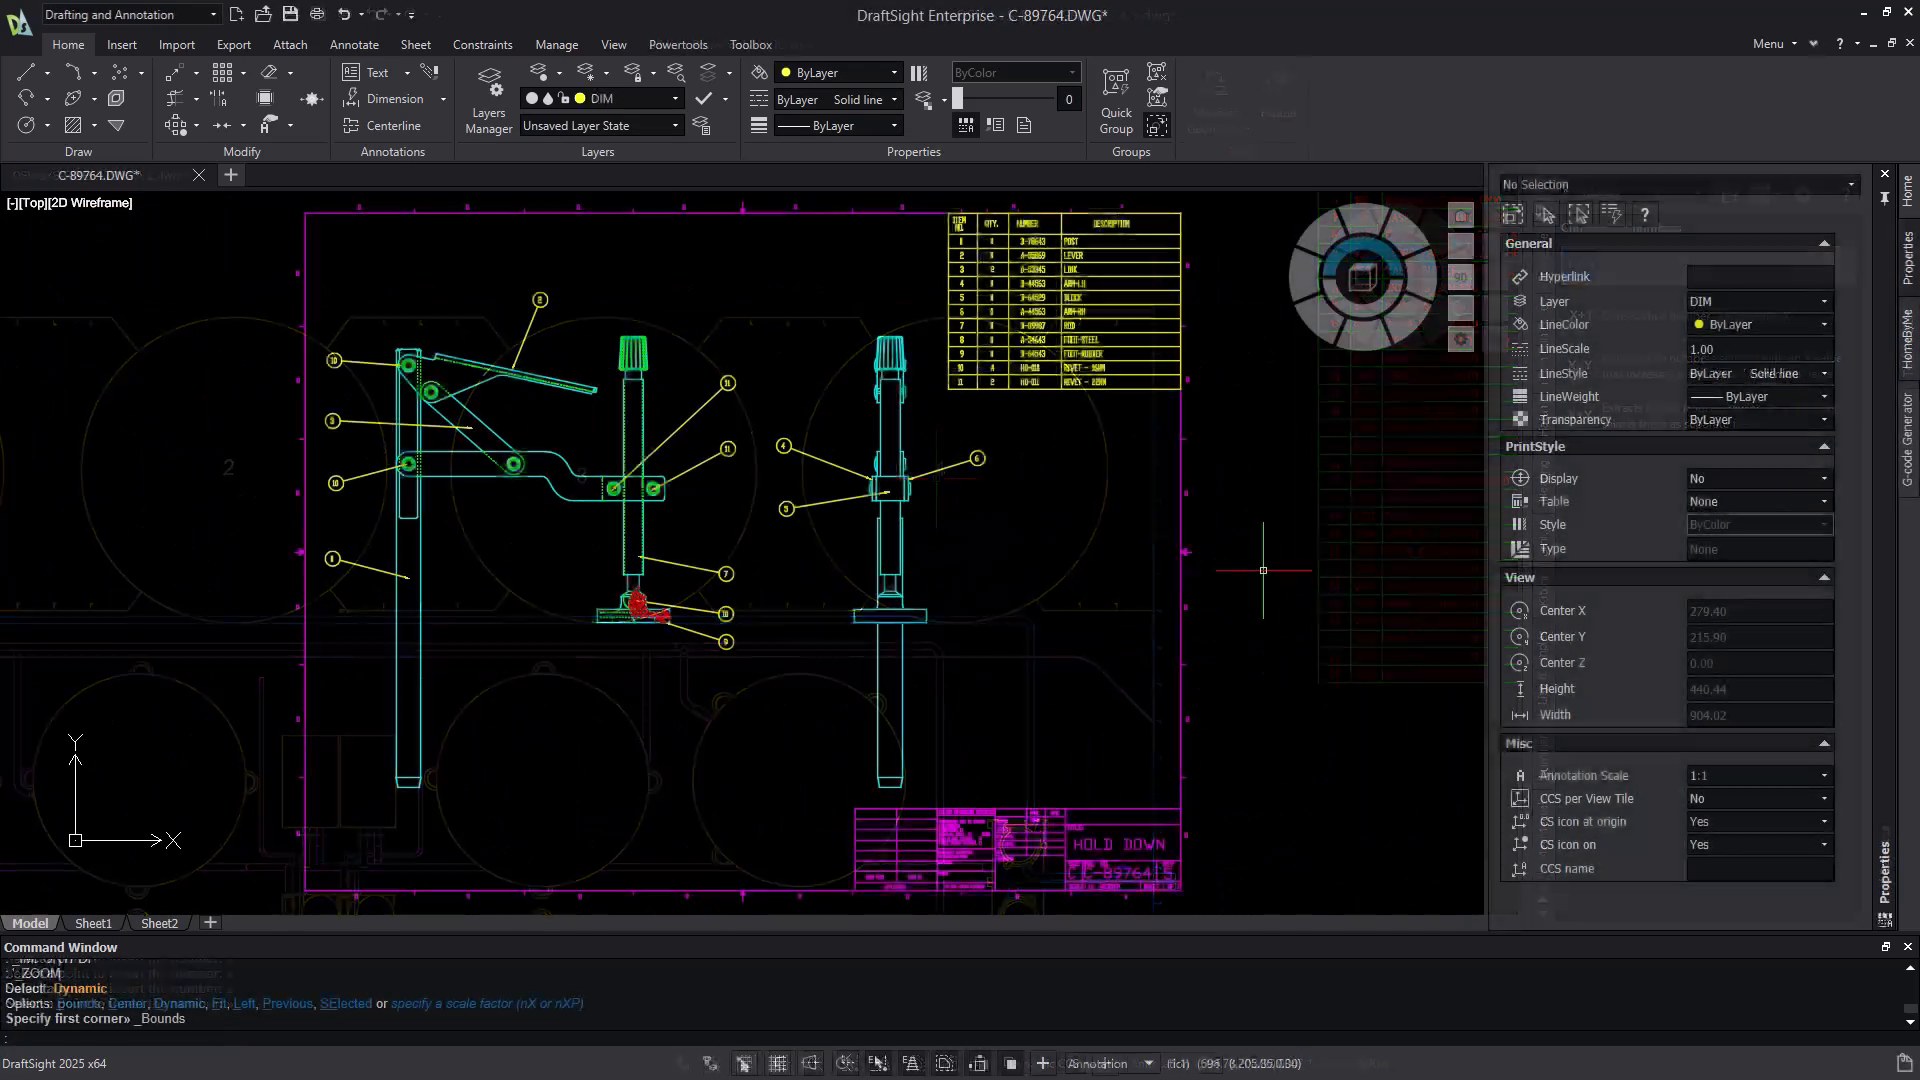Open the Powertools ribbon tab
This screenshot has height=1080, width=1920.
[678, 44]
